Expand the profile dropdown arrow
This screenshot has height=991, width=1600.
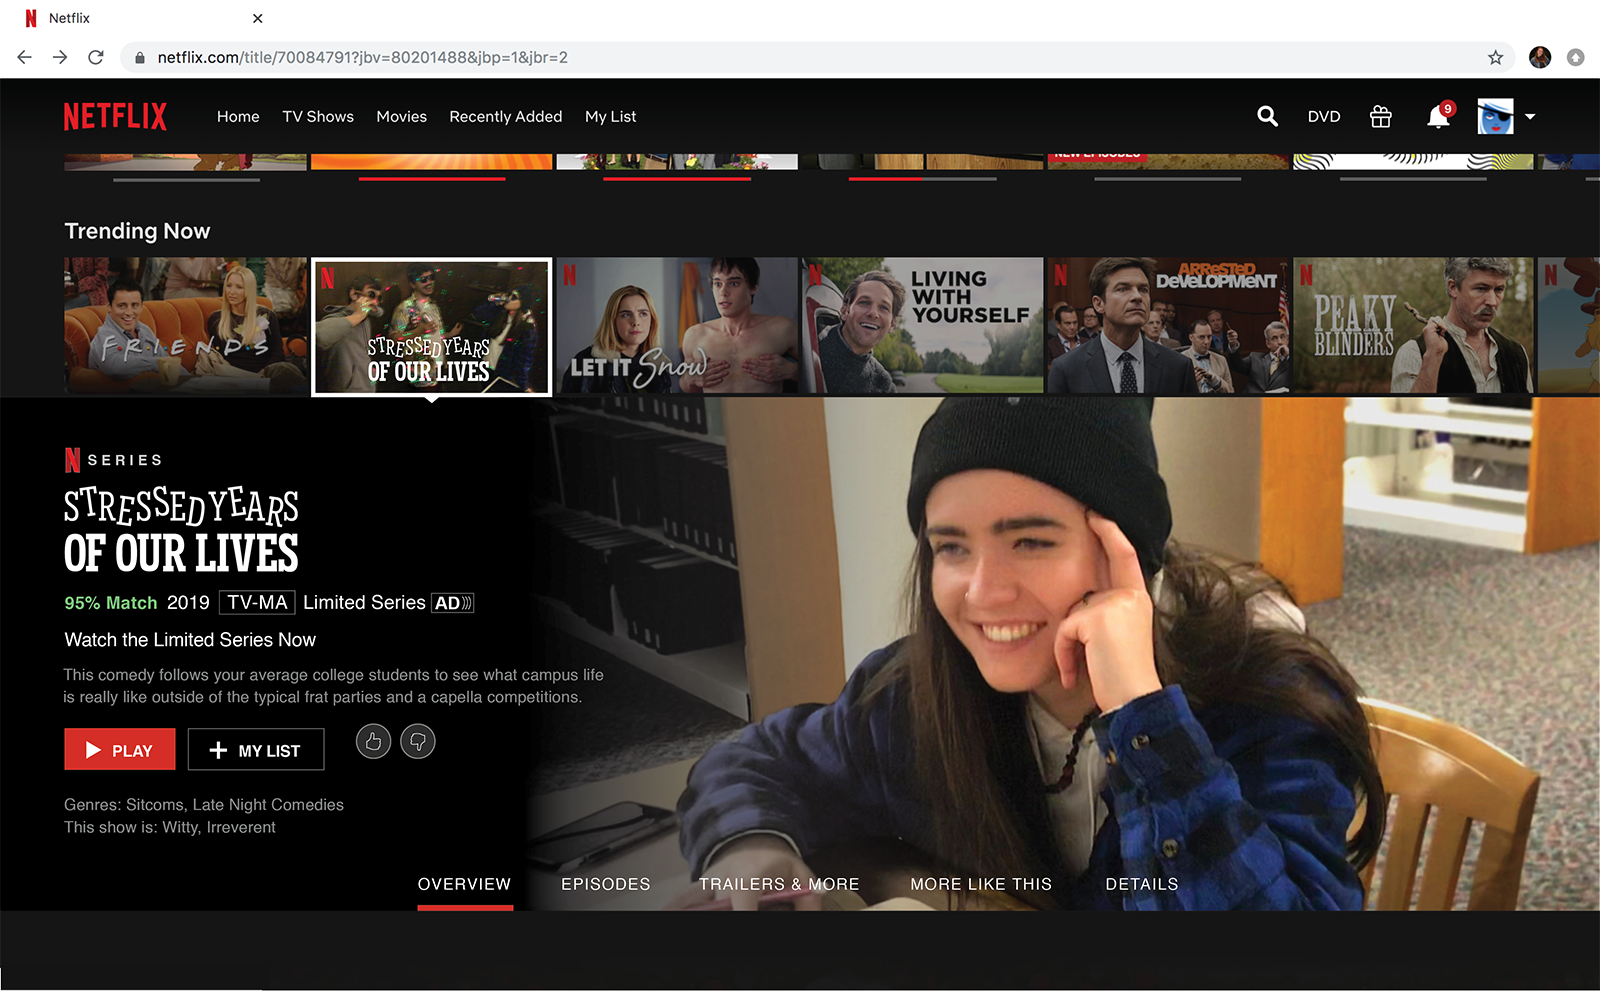click(x=1530, y=116)
